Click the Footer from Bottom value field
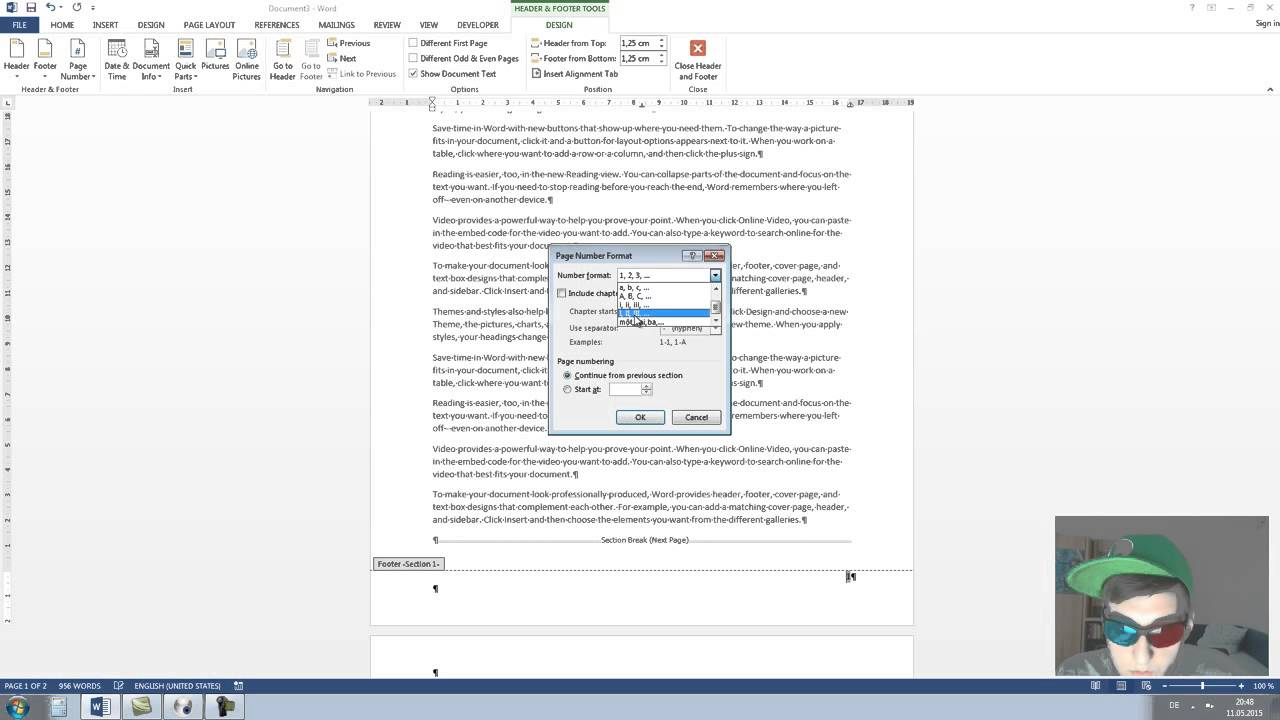 (638, 58)
